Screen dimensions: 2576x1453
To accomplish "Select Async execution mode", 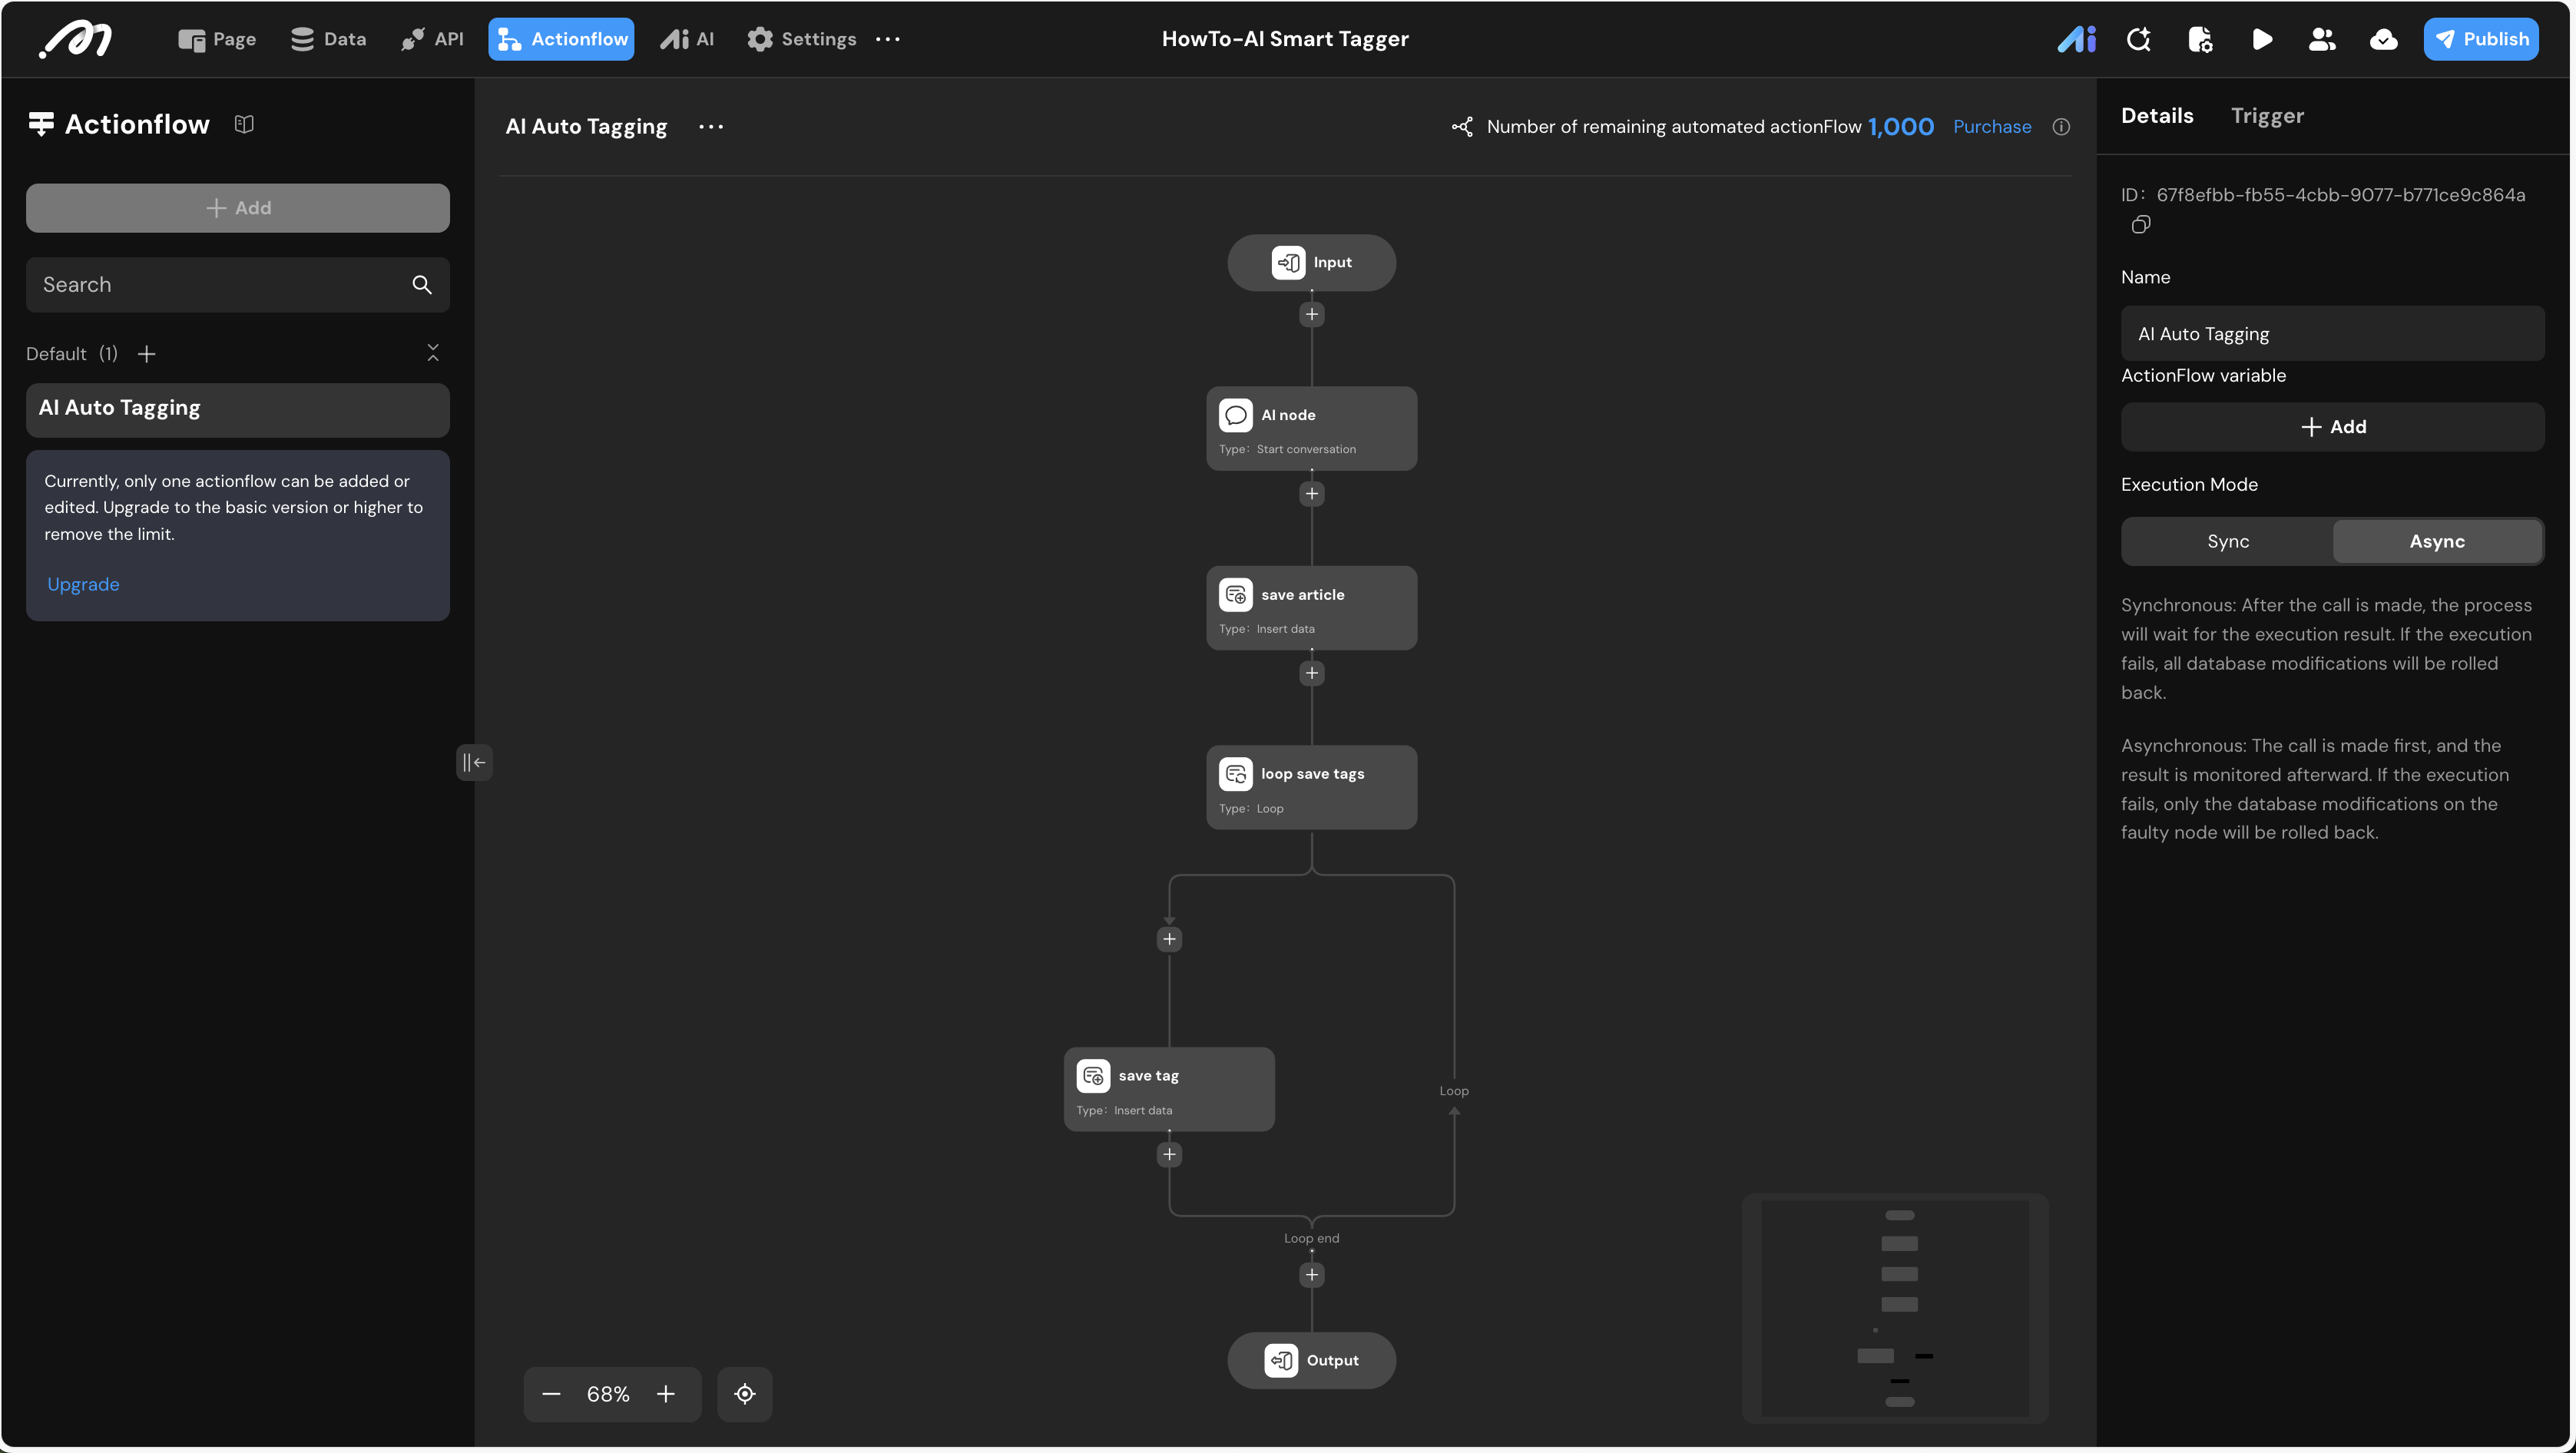I will [x=2436, y=541].
